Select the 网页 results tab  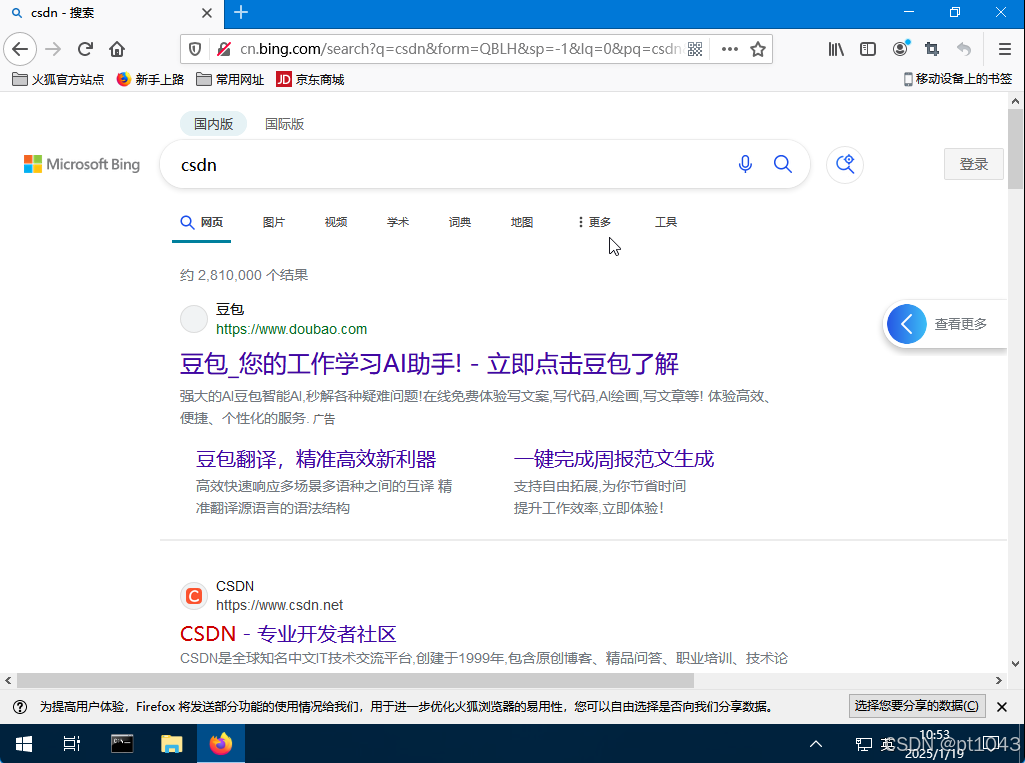pyautogui.click(x=201, y=222)
